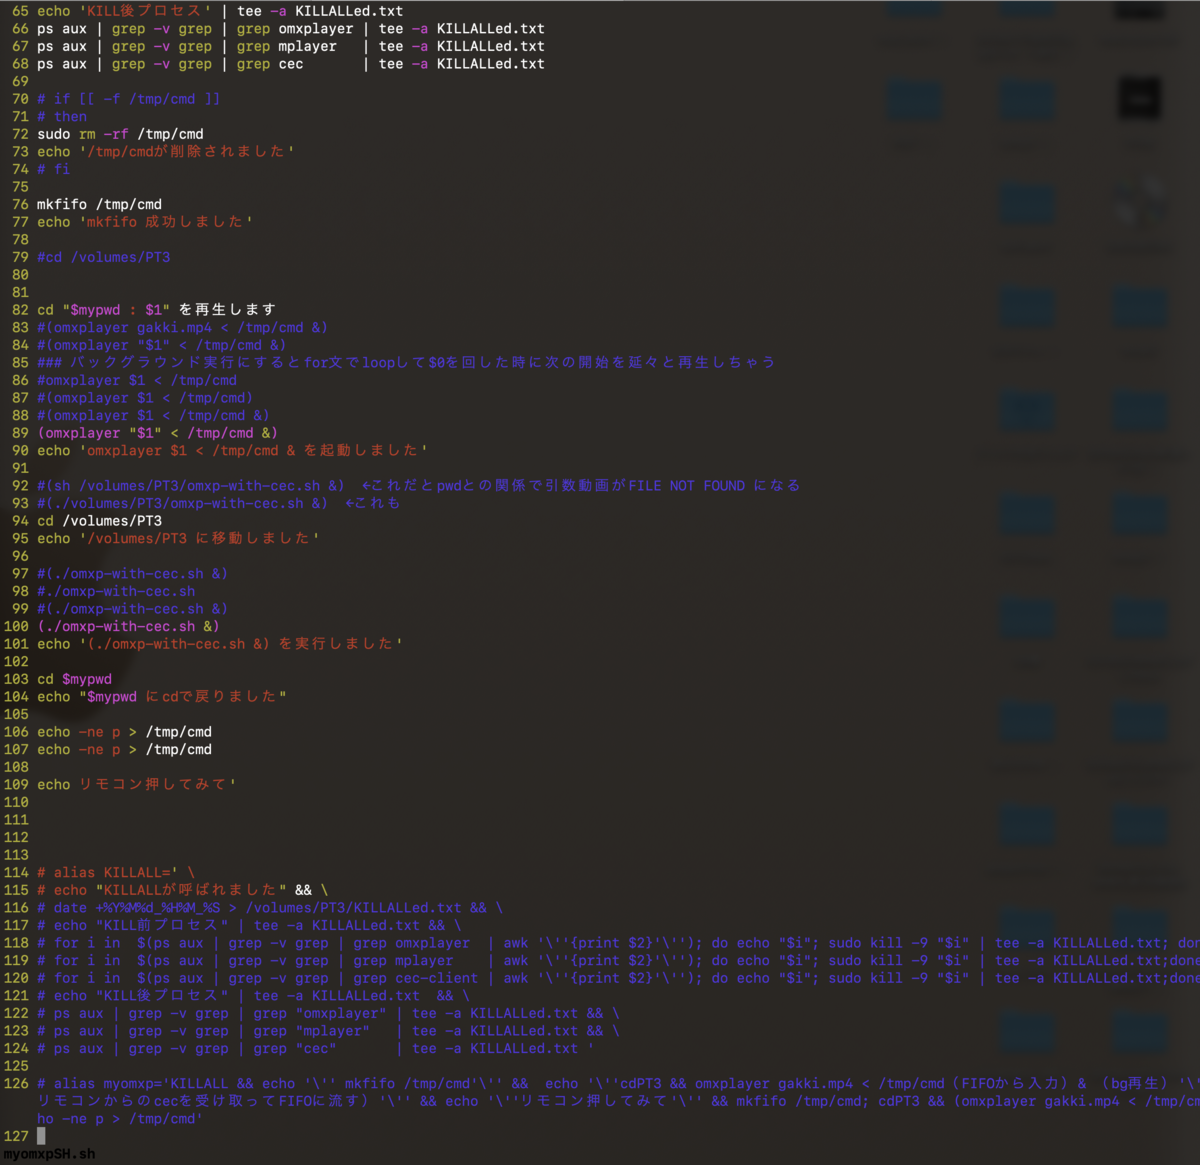Click 'cd $mypwd' on line 103

tap(74, 679)
